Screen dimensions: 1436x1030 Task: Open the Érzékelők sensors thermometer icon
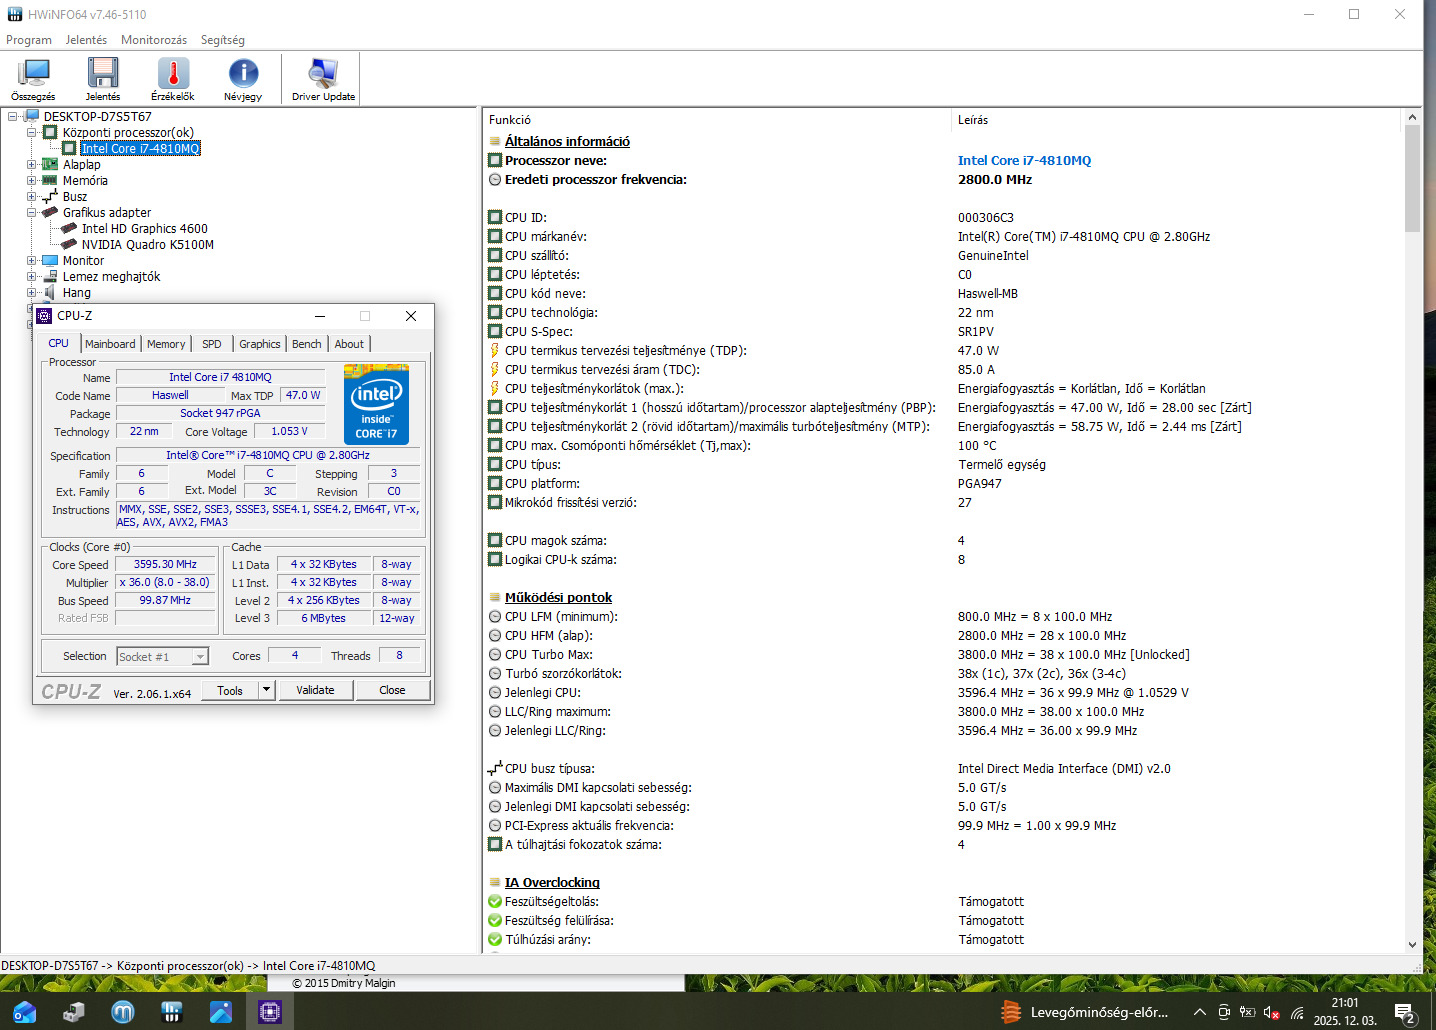coord(172,79)
